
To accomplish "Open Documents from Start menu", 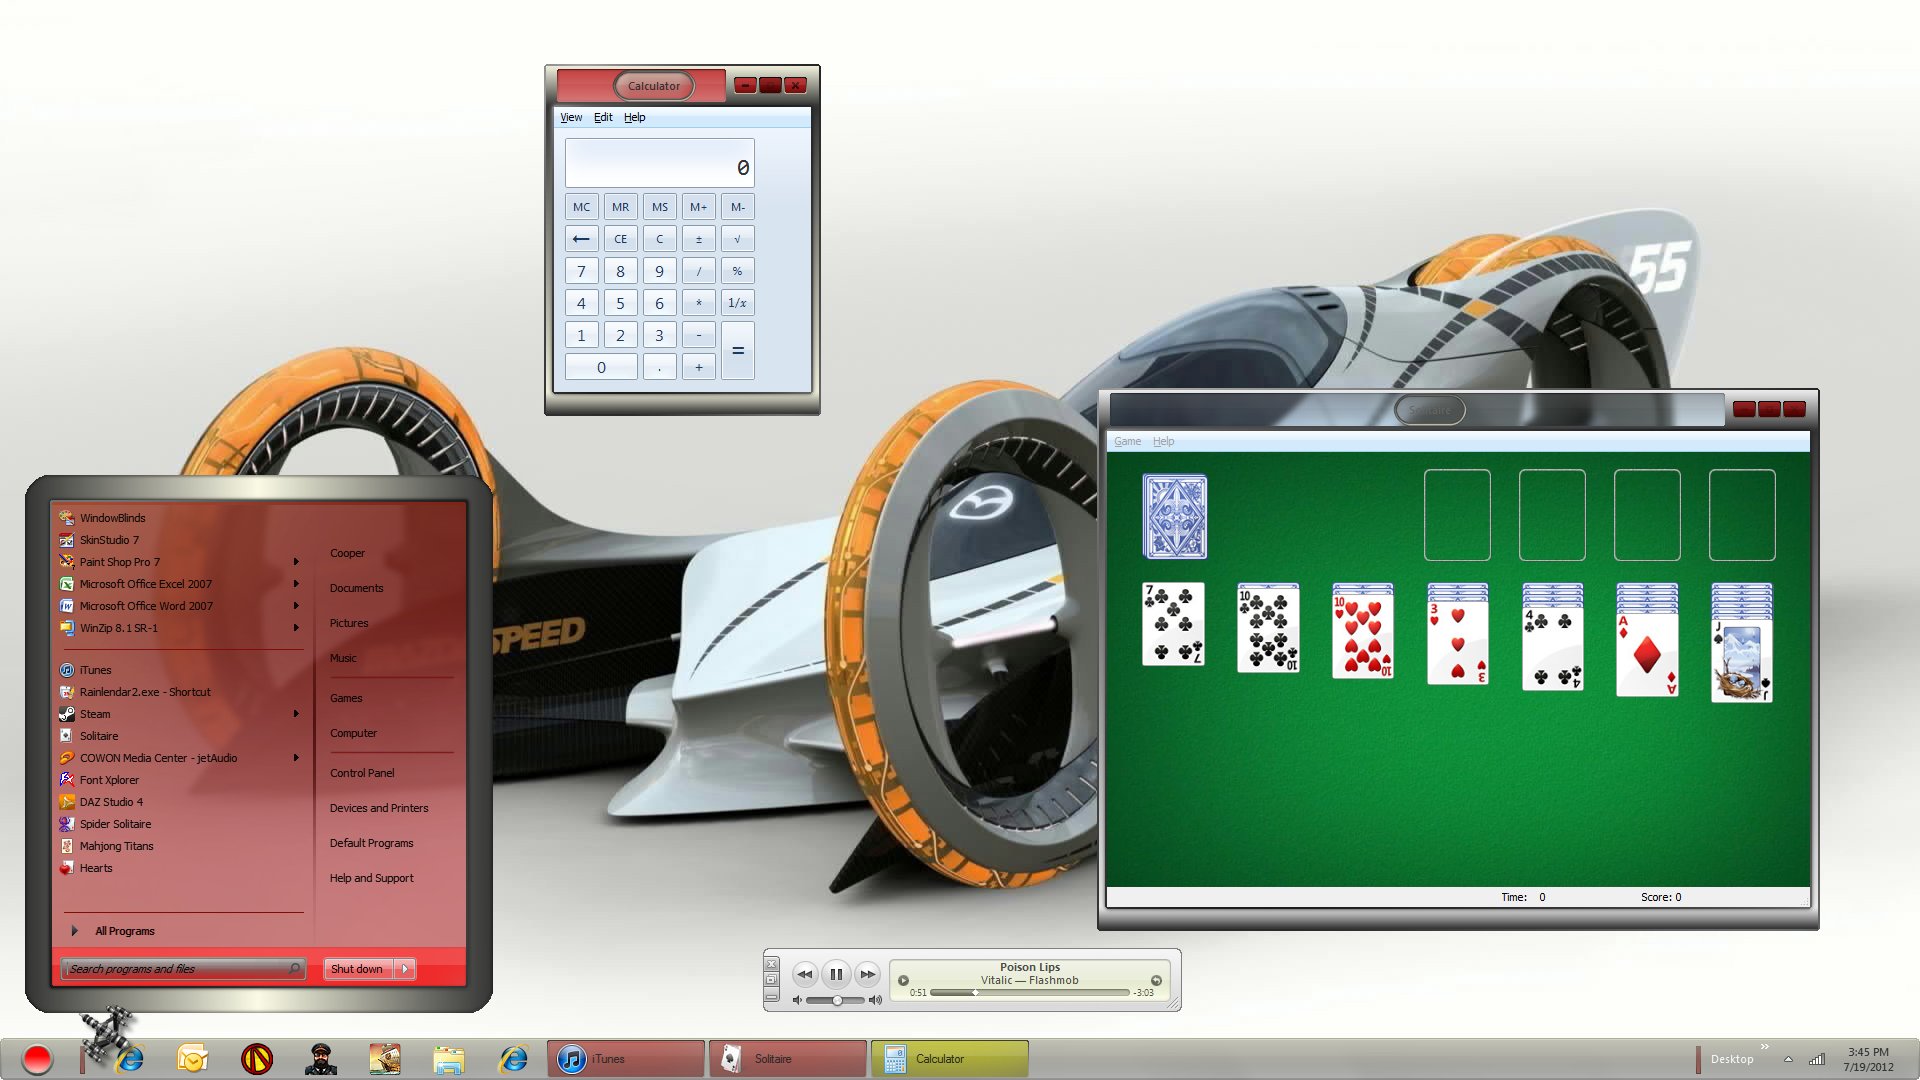I will click(x=356, y=588).
